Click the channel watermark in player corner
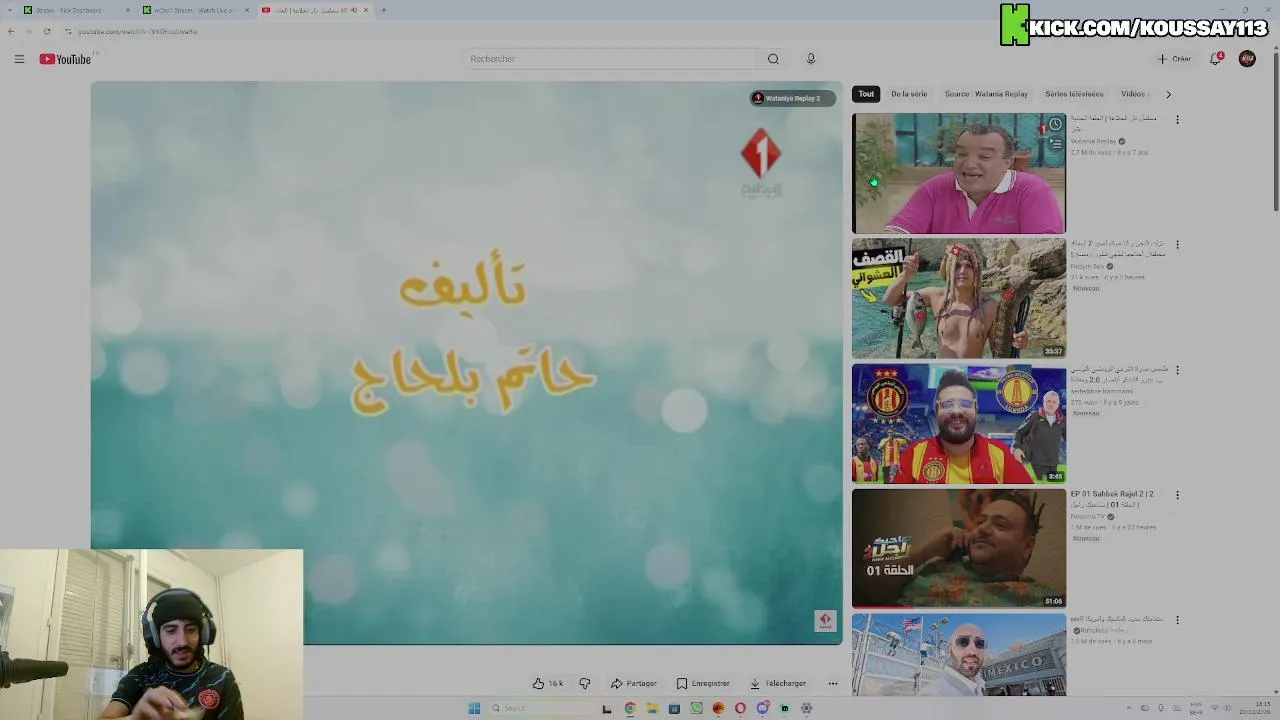1280x720 pixels. coord(825,620)
